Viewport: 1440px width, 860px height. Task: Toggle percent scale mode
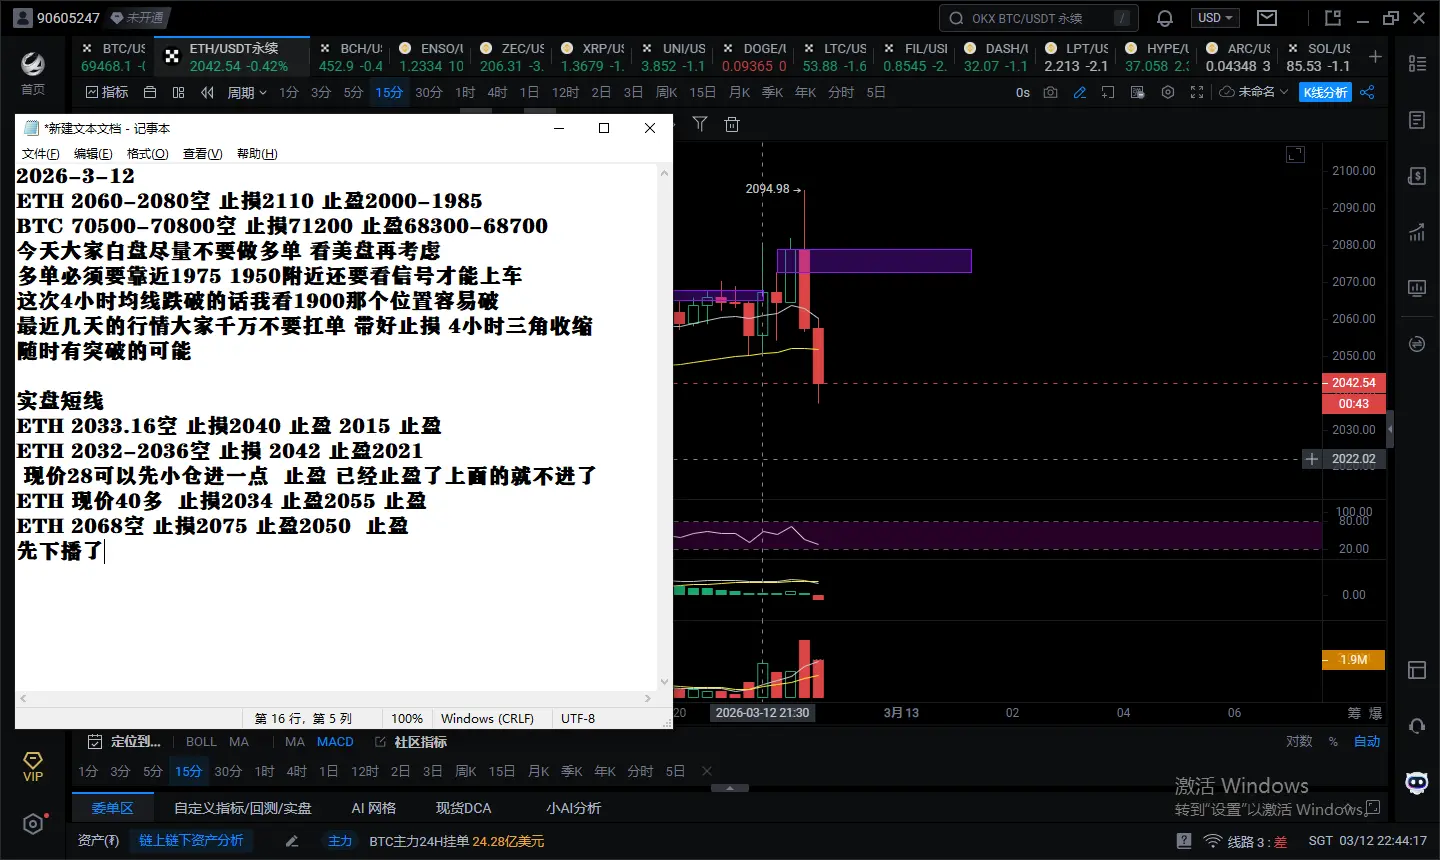pos(1333,742)
